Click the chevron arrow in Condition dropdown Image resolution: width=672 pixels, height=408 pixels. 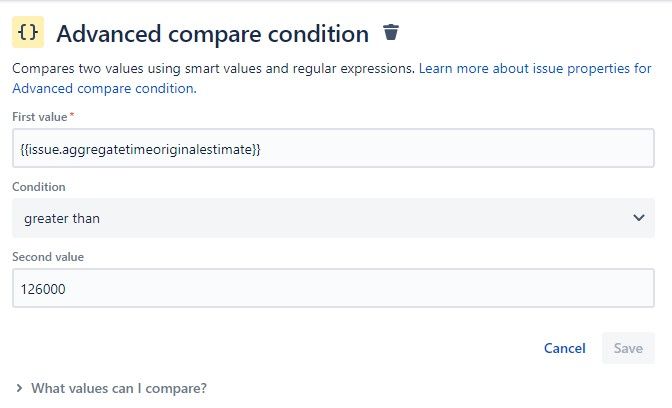point(639,218)
